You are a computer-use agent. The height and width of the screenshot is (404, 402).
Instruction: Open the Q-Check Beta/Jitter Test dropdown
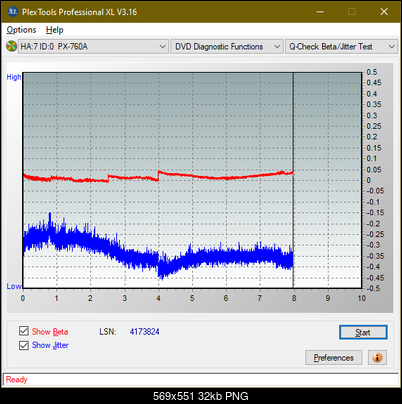pos(341,47)
